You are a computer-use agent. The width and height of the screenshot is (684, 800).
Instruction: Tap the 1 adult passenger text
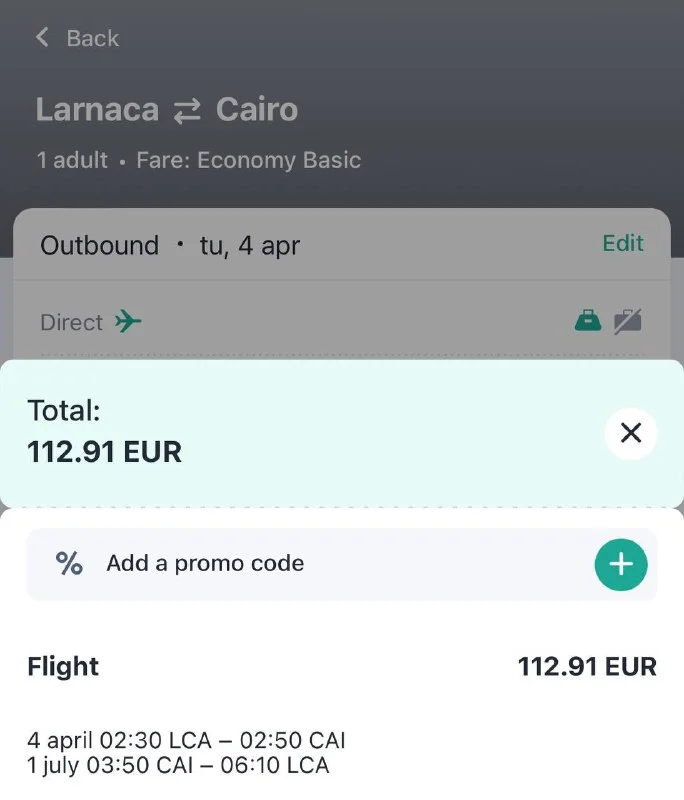point(72,160)
